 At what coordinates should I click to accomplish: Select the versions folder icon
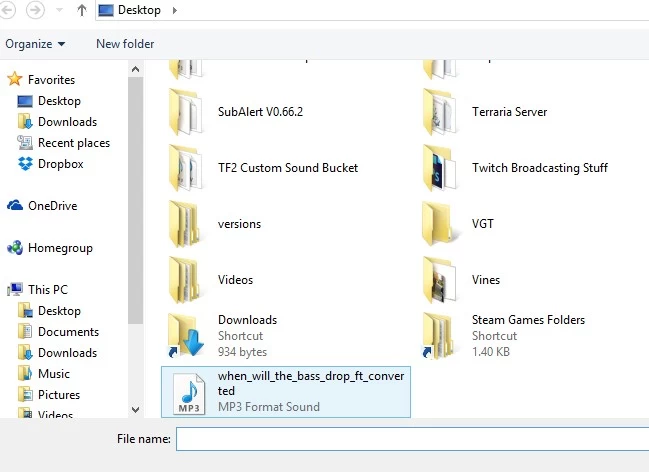click(186, 224)
